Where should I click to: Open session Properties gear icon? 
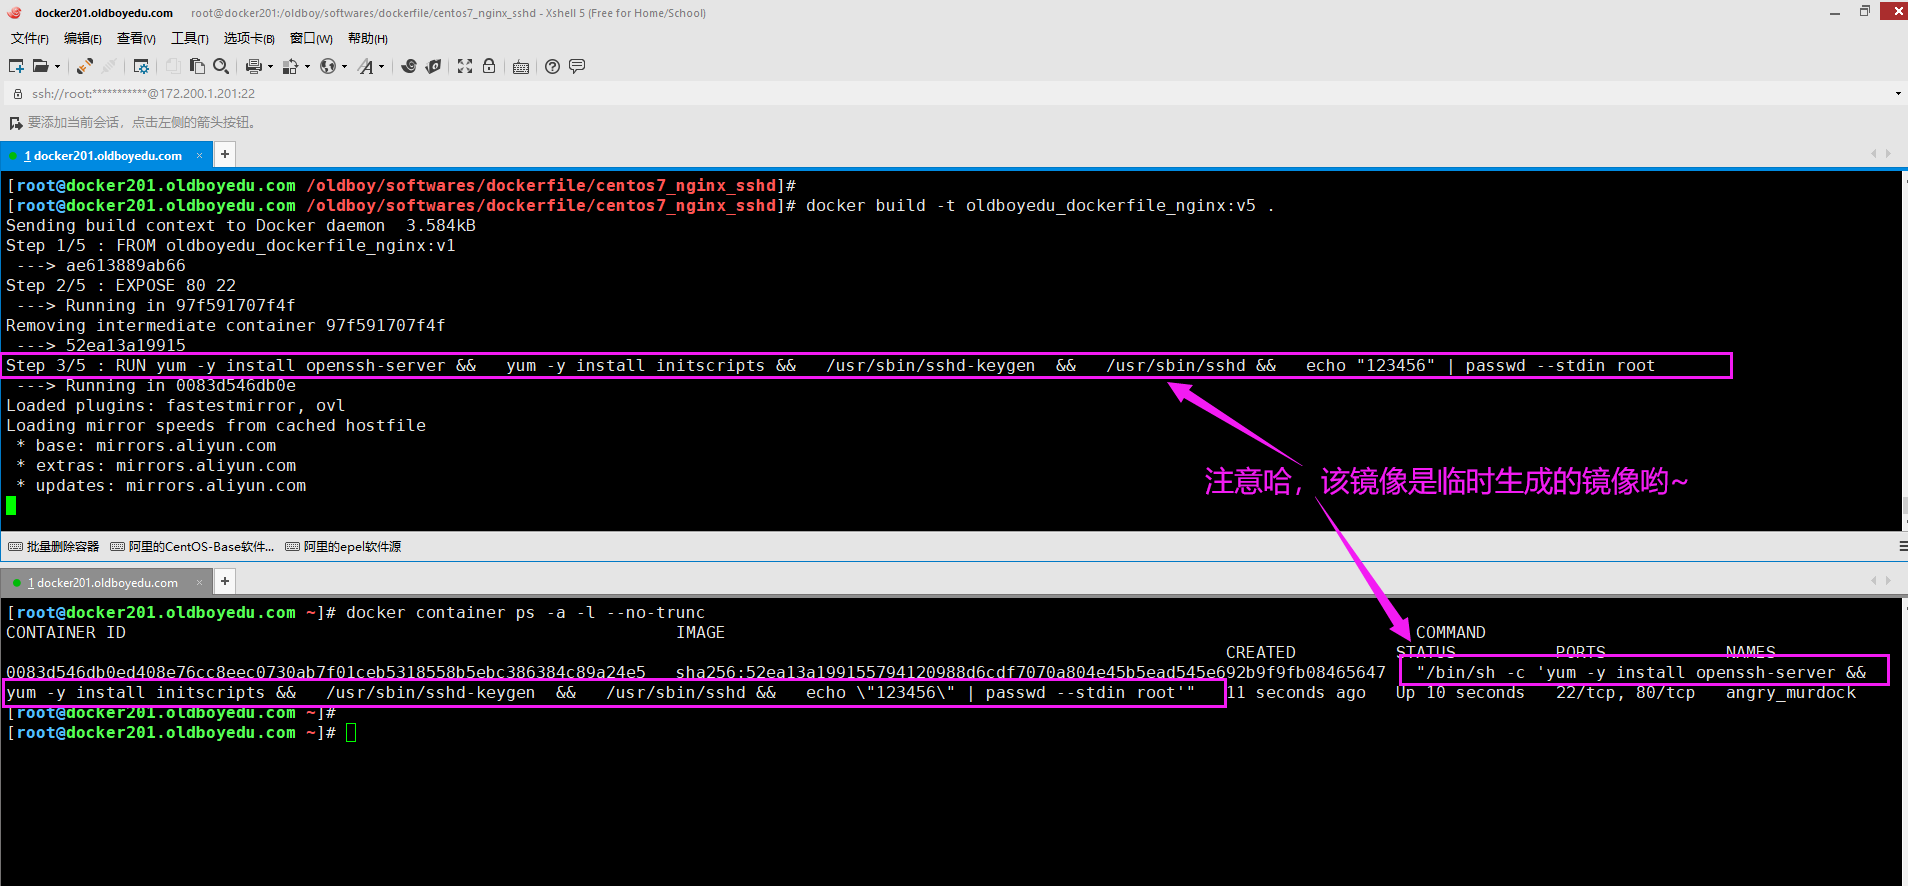[141, 66]
